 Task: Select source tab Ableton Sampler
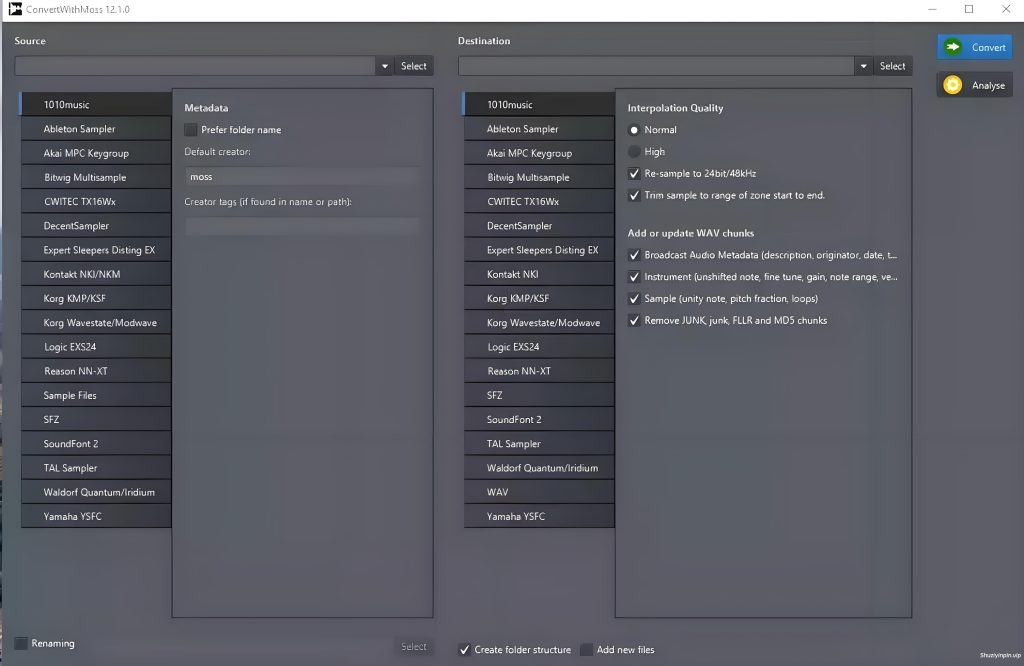[x=96, y=129]
